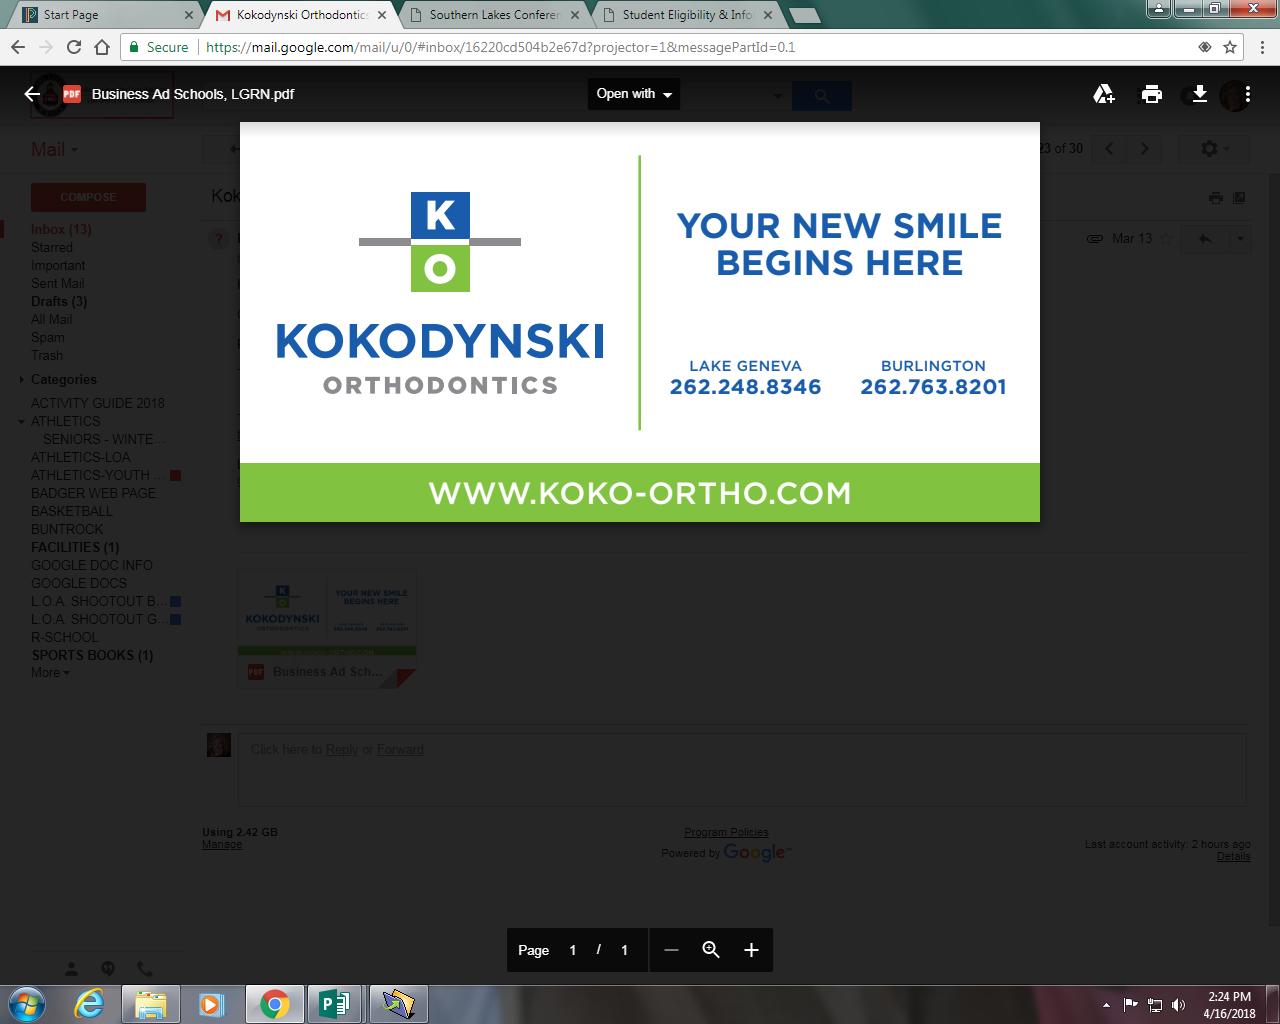Open ACTIVITY GUIDE 2018 label
The image size is (1280, 1024).
pyautogui.click(x=98, y=403)
